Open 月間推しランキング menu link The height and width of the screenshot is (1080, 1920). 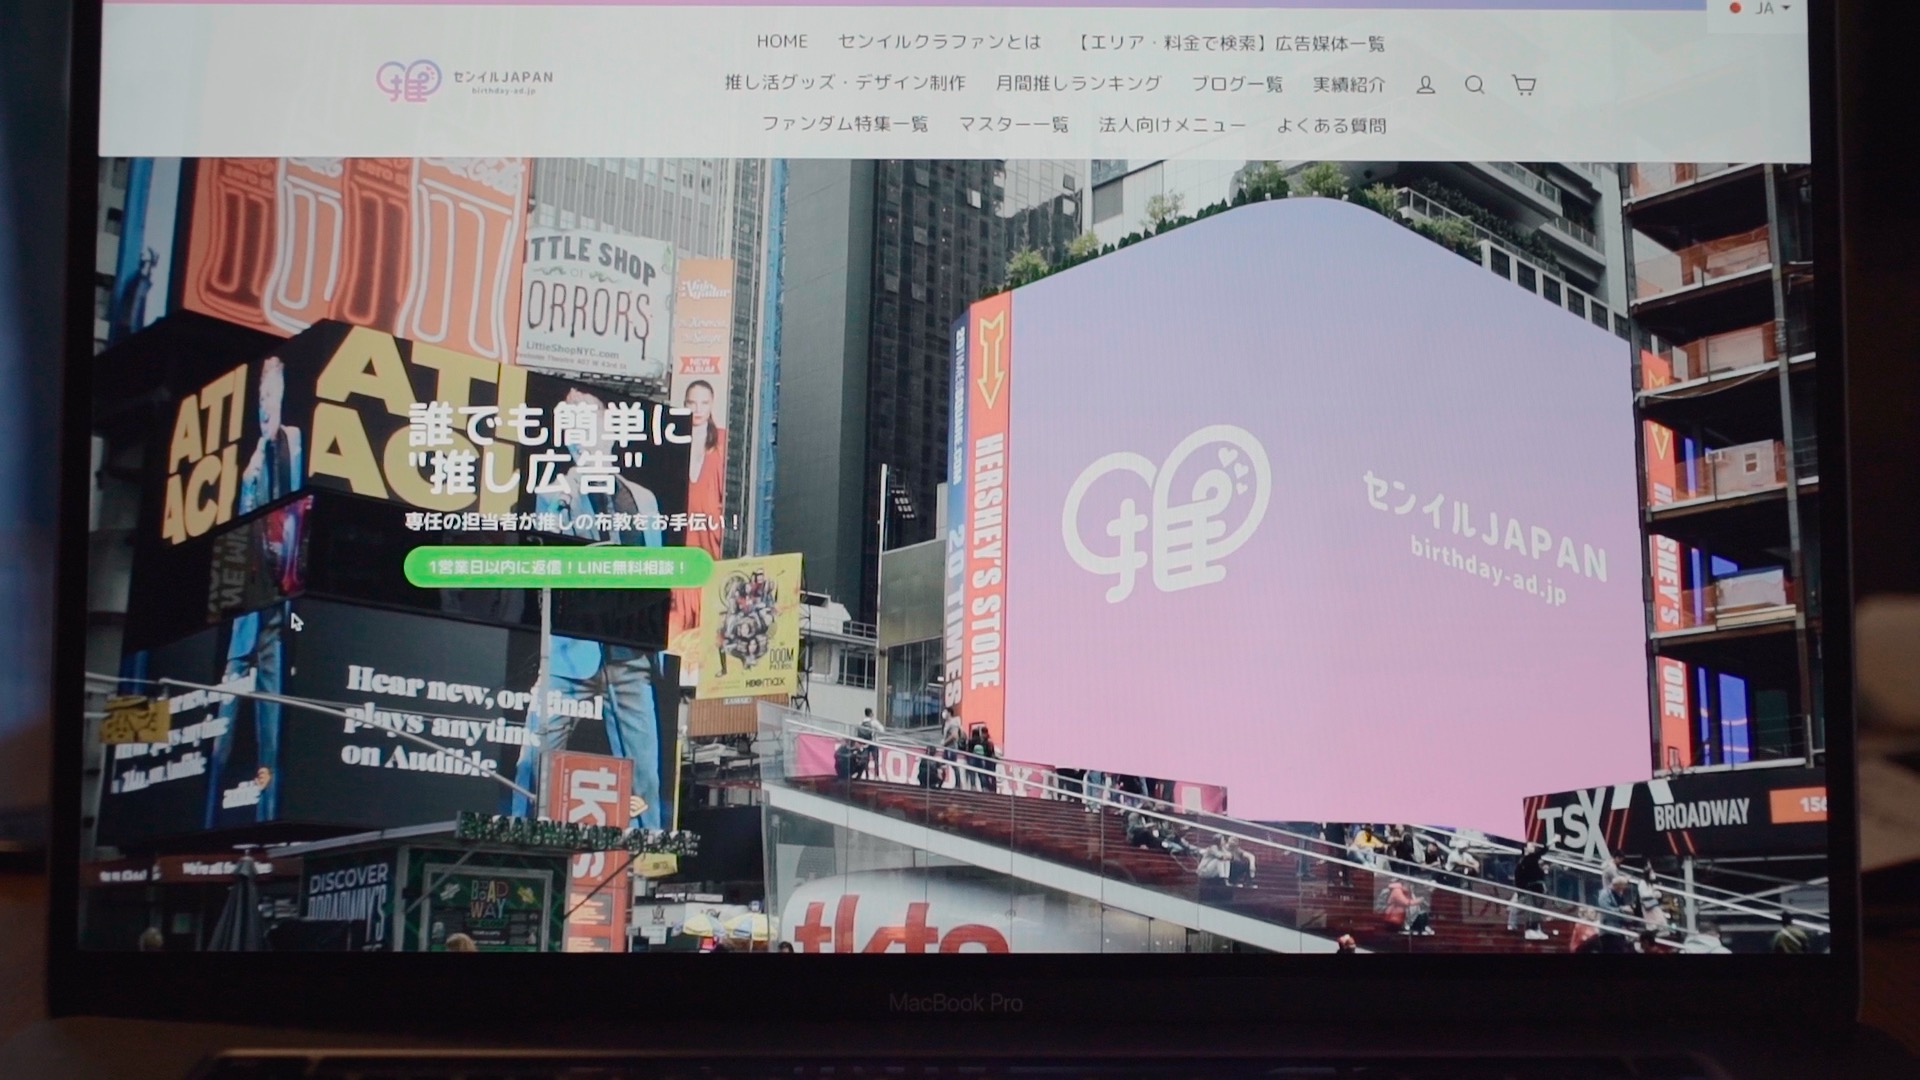(1078, 84)
